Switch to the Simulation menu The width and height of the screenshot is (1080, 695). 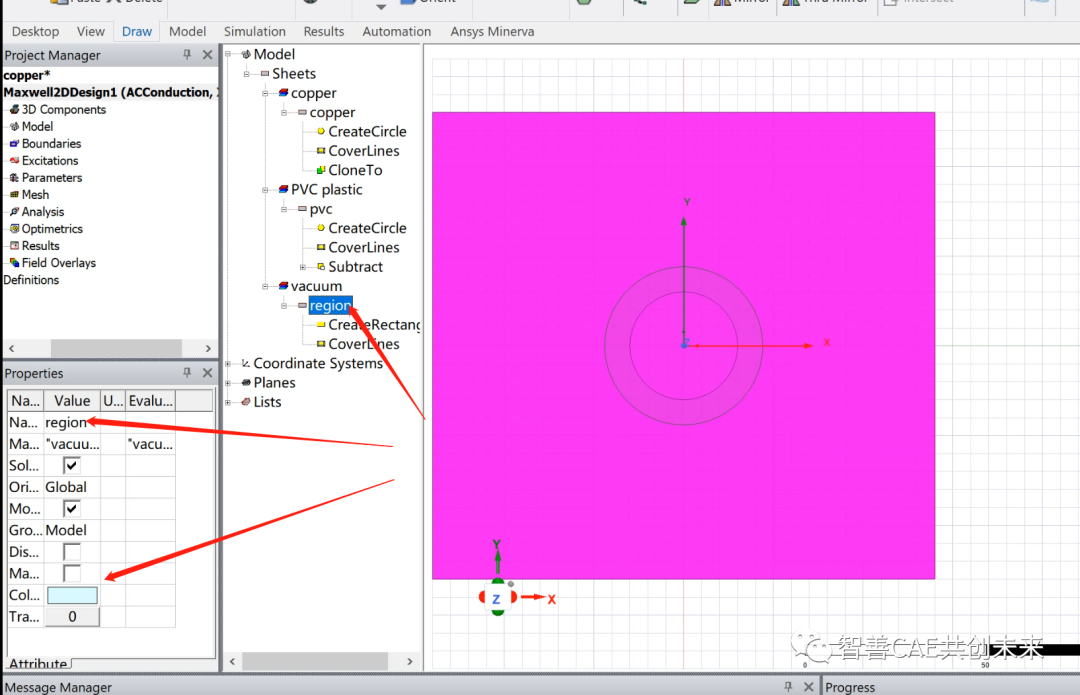pos(254,31)
